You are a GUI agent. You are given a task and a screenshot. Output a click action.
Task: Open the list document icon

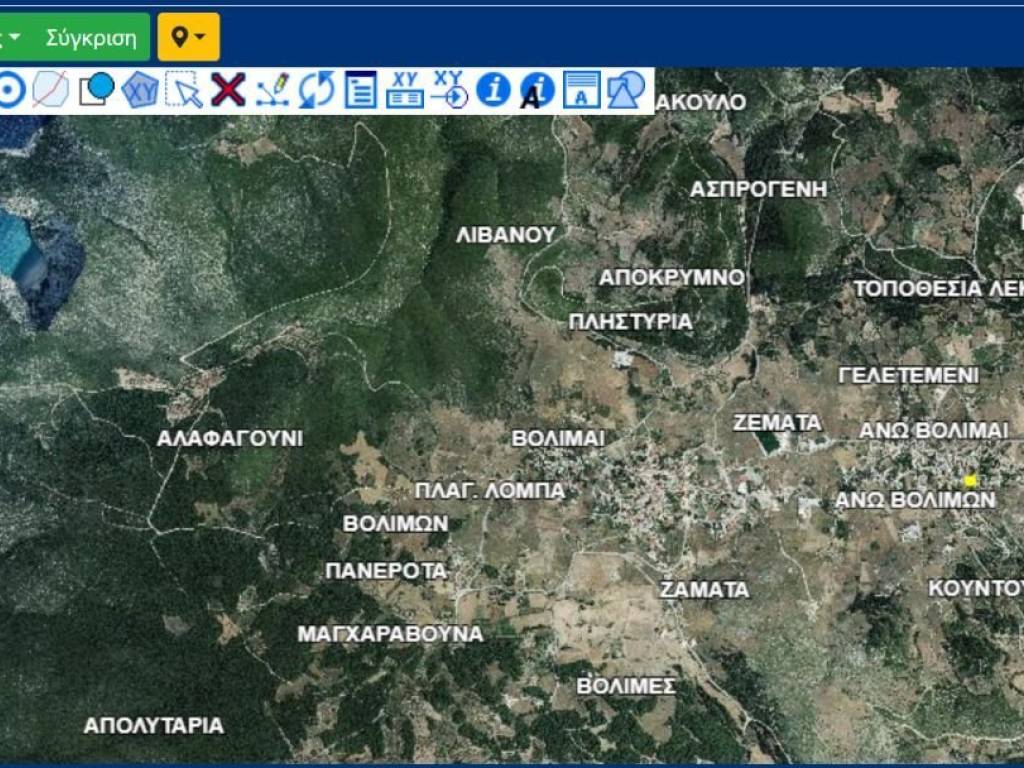pos(360,90)
